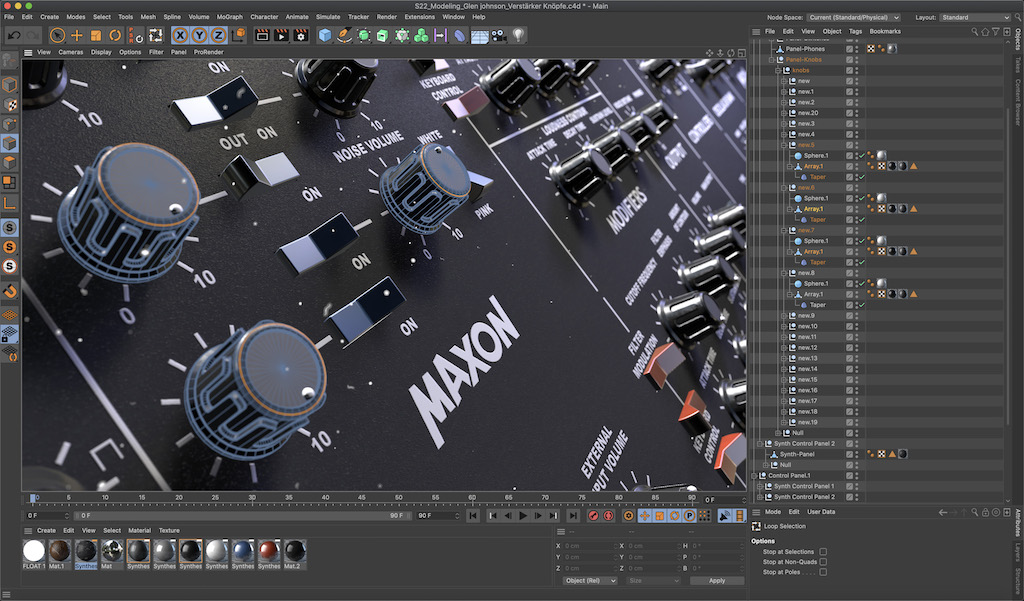Click the coordinate system cube icon

tap(239, 35)
